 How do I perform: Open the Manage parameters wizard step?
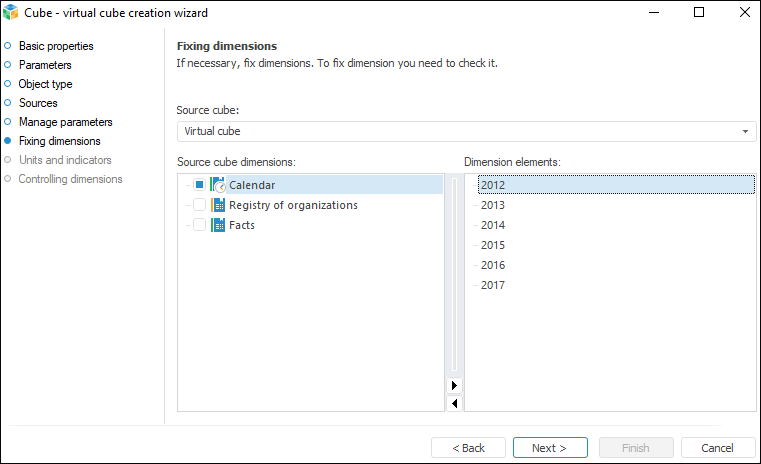pos(65,122)
